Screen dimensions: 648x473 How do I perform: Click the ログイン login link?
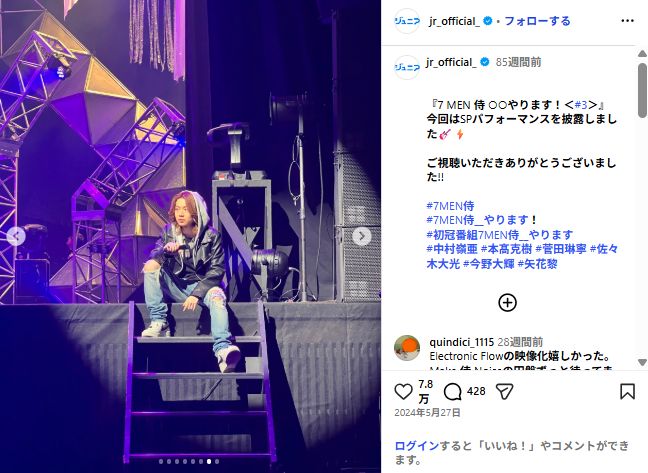[417, 446]
